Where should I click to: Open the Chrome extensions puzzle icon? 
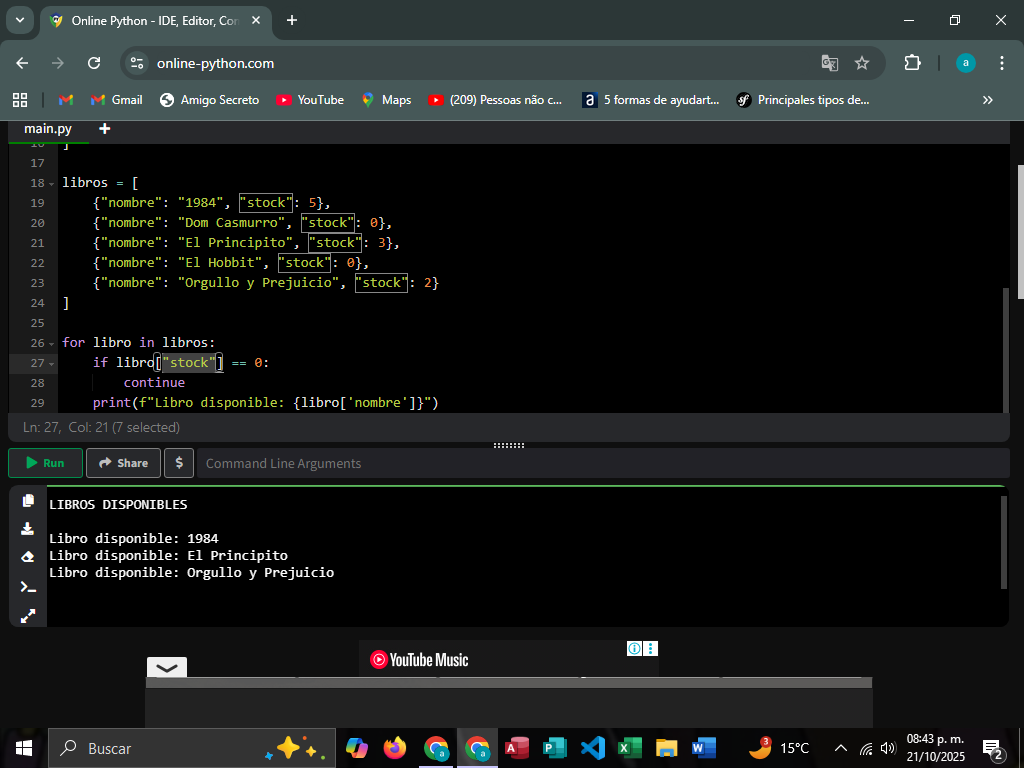point(912,63)
